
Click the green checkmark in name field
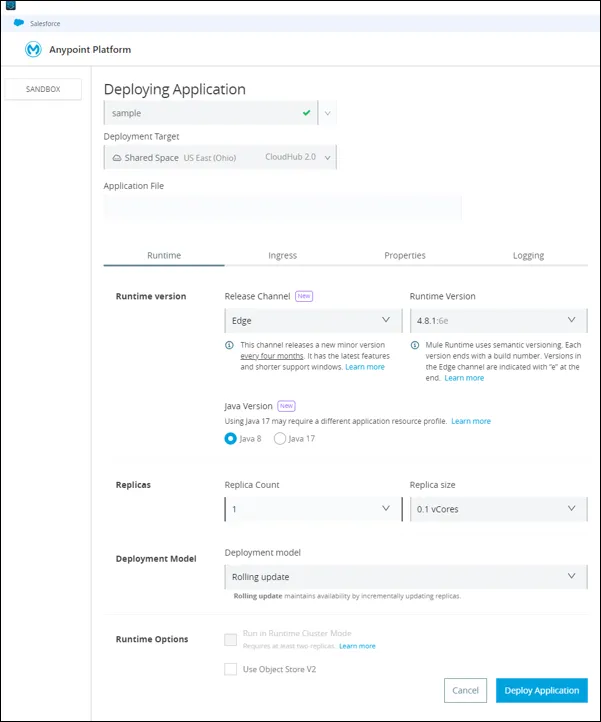[x=306, y=113]
